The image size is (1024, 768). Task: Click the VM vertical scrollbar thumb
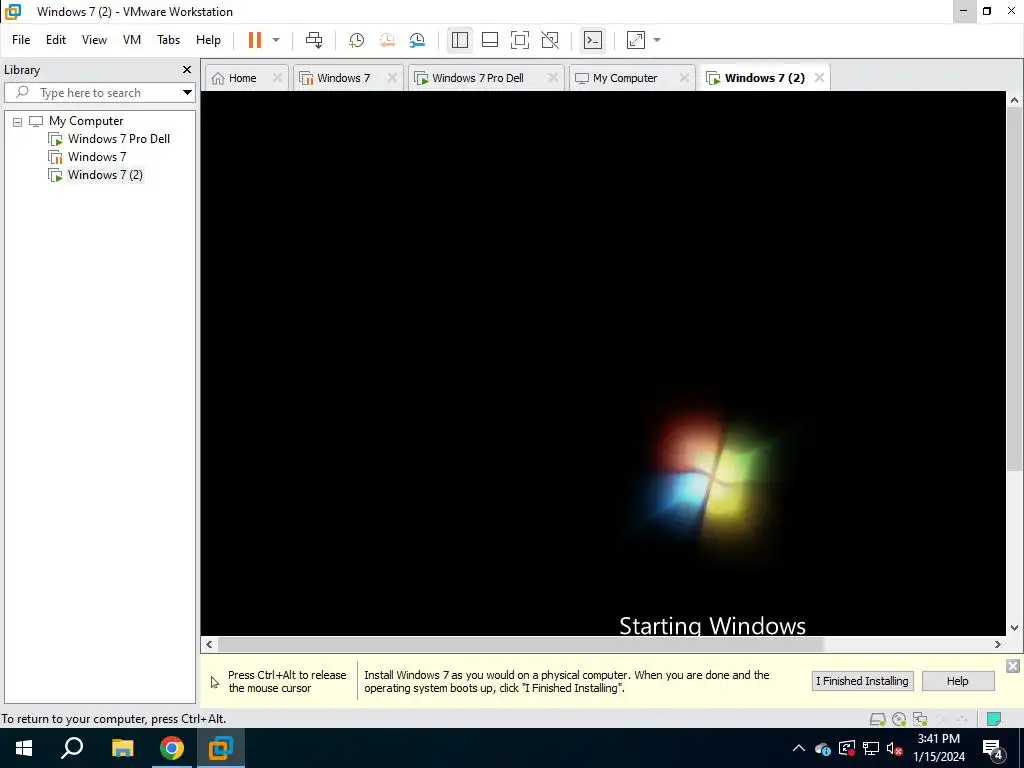tap(1014, 289)
